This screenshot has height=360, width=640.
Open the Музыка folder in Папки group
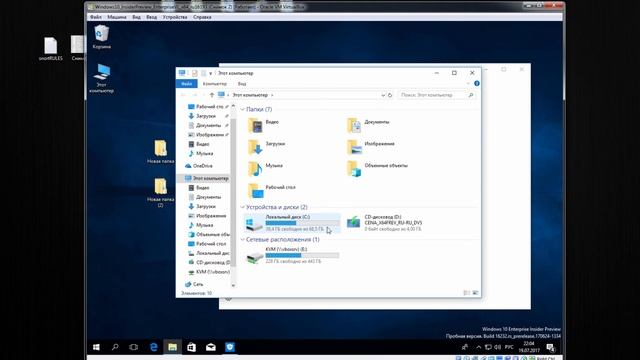[x=265, y=168]
